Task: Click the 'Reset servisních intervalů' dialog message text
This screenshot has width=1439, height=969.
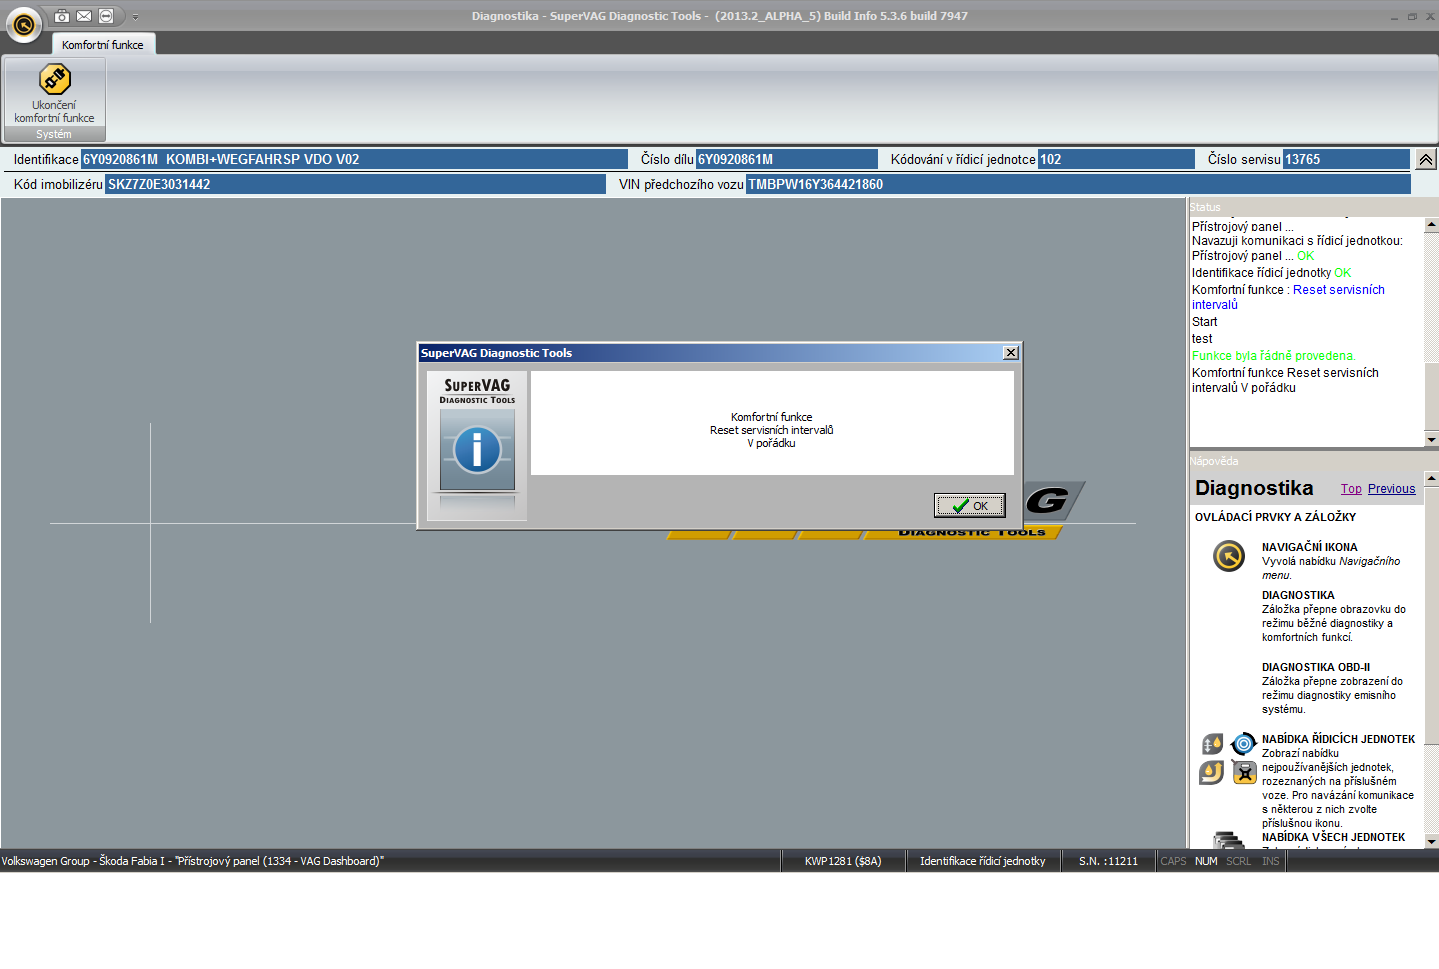Action: tap(771, 430)
